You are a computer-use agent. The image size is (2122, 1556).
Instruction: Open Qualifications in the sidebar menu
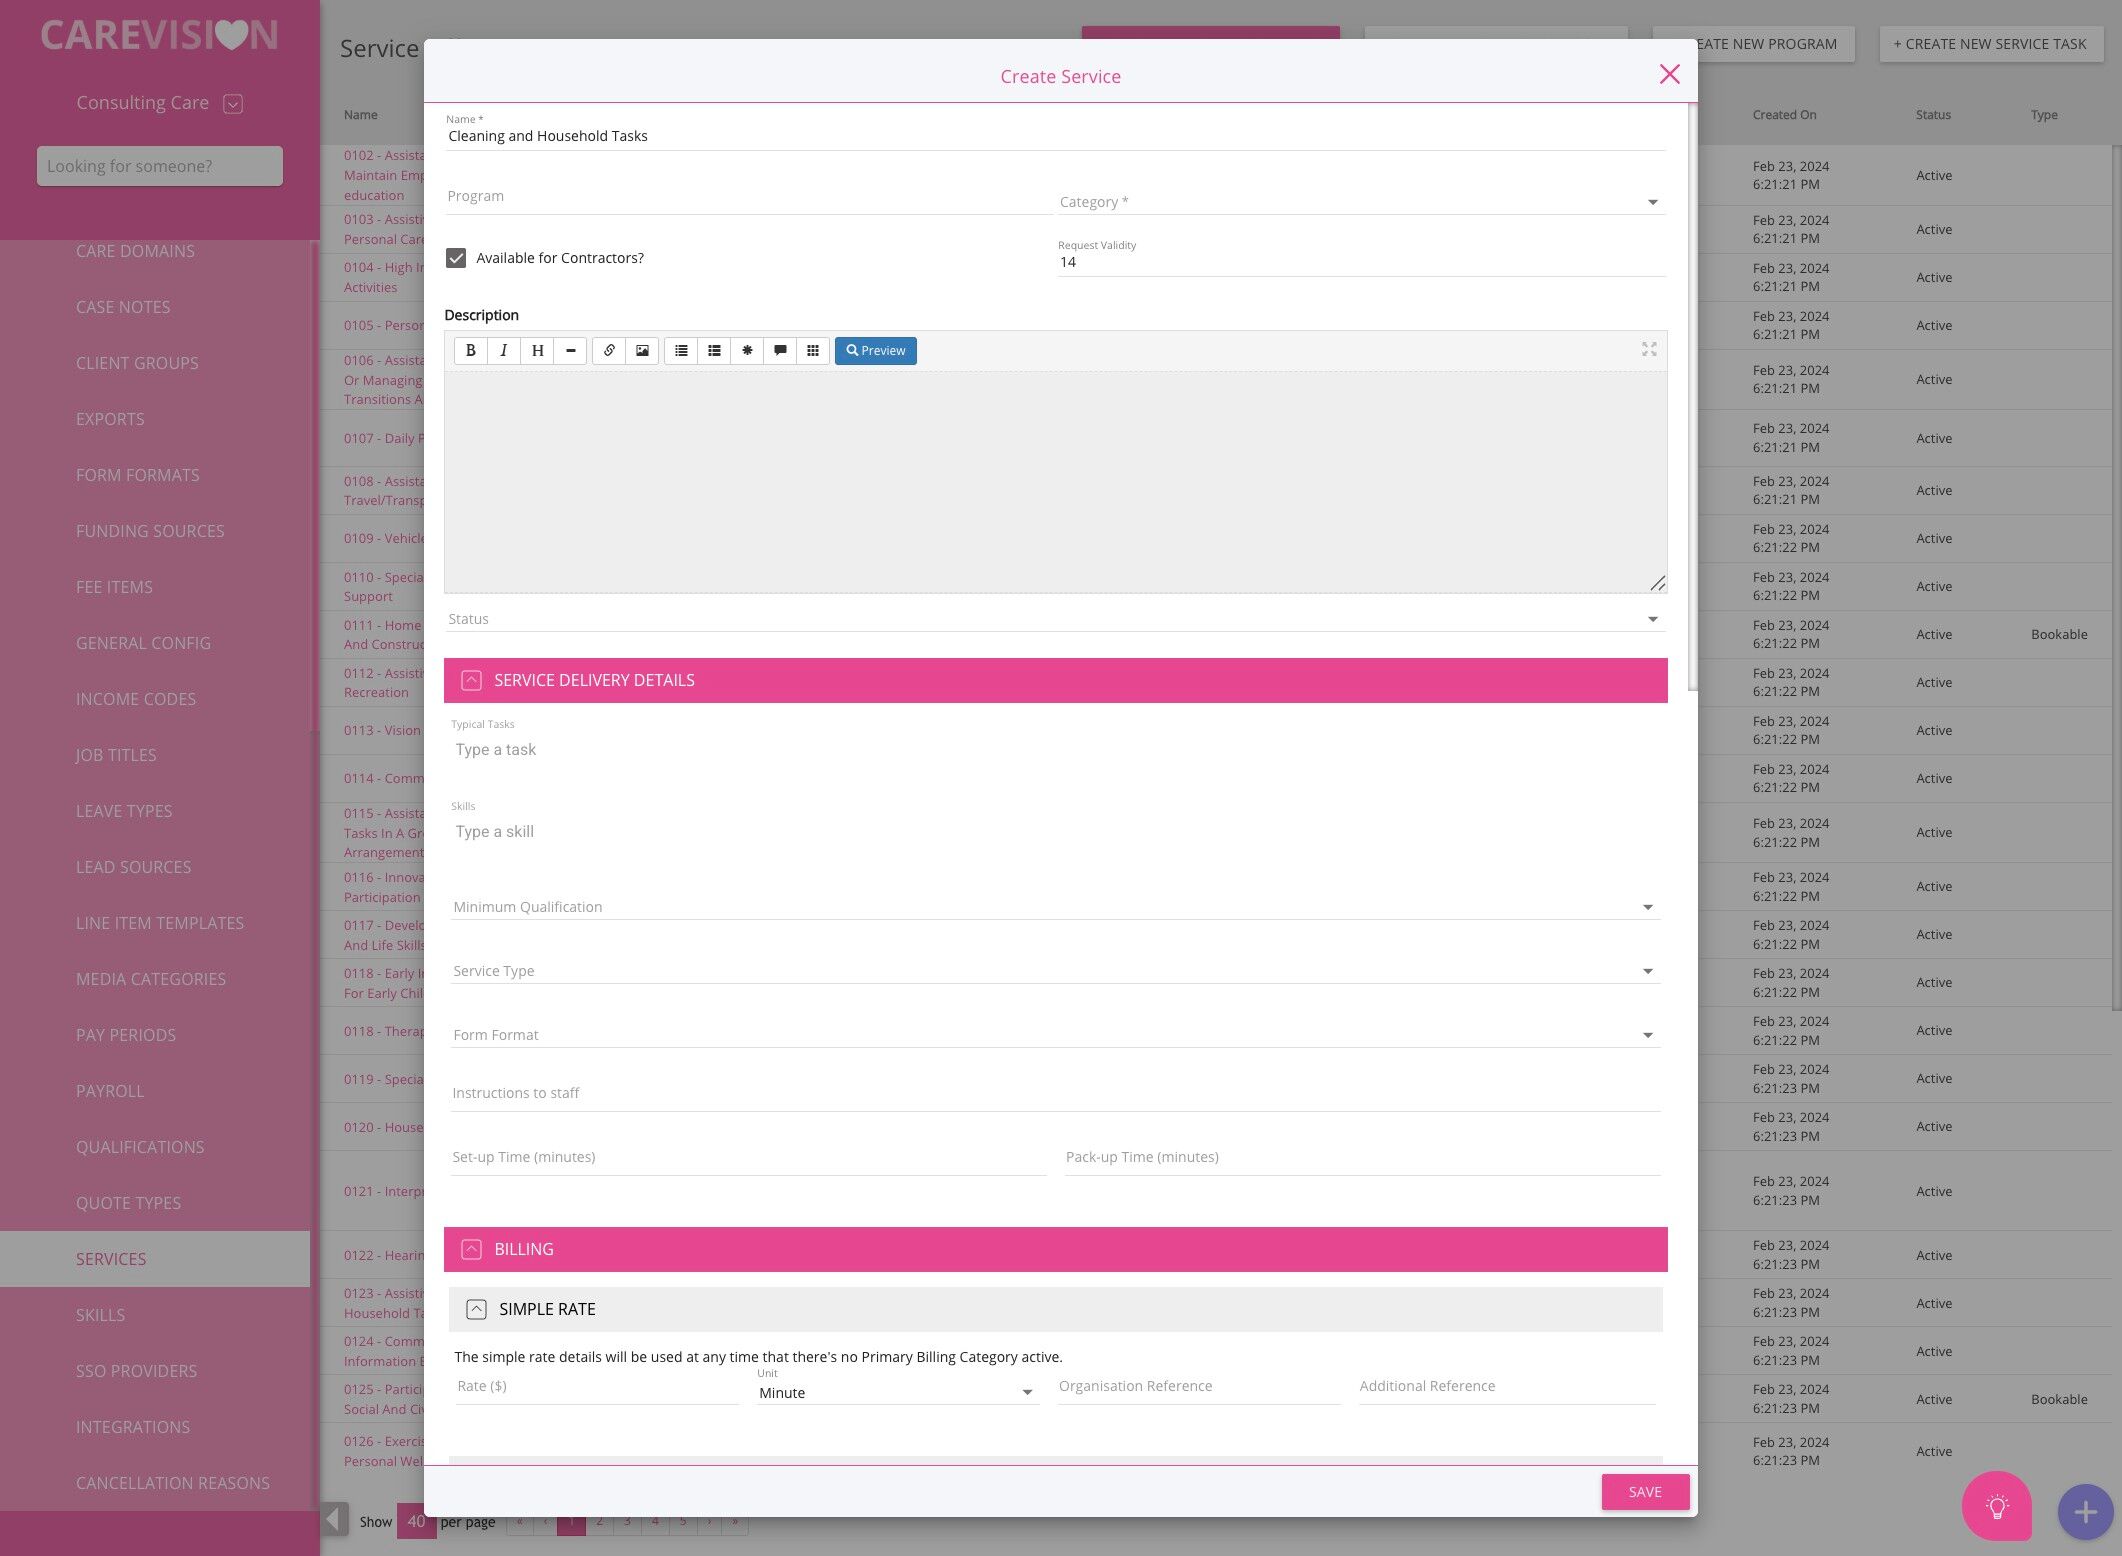pyautogui.click(x=140, y=1147)
